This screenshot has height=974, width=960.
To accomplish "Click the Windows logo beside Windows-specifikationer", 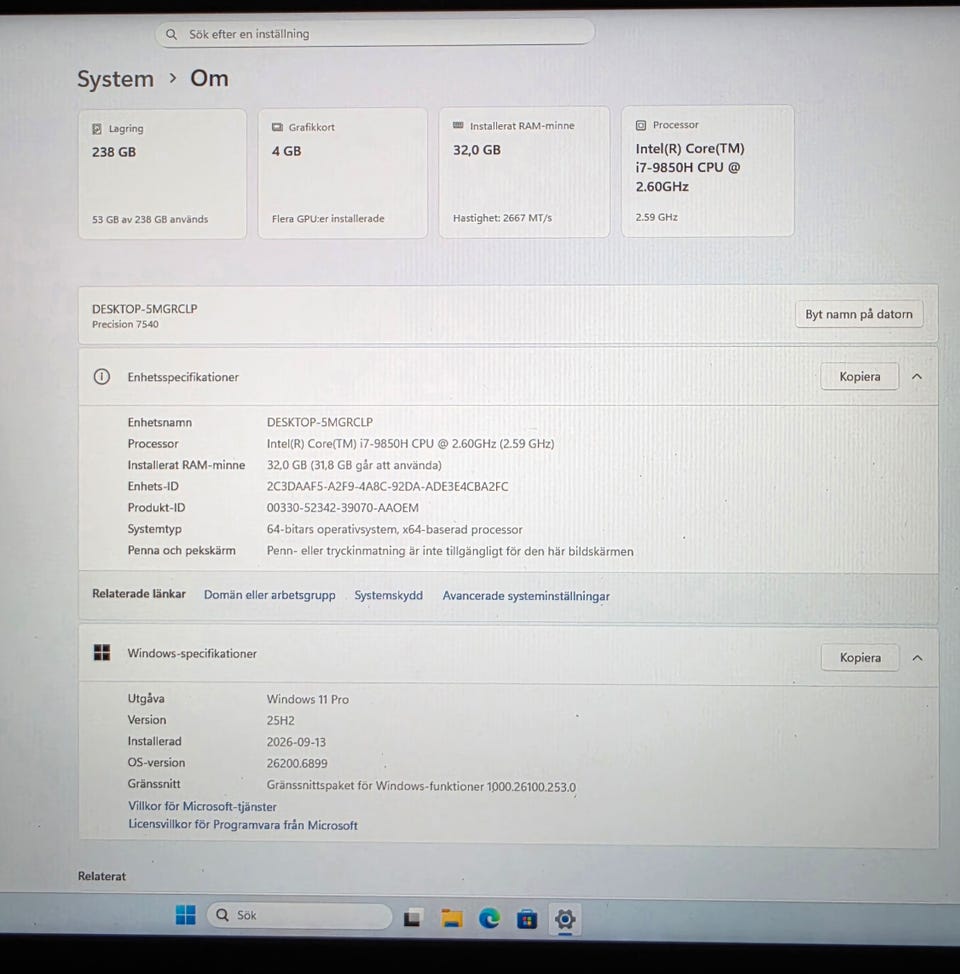I will tap(102, 652).
